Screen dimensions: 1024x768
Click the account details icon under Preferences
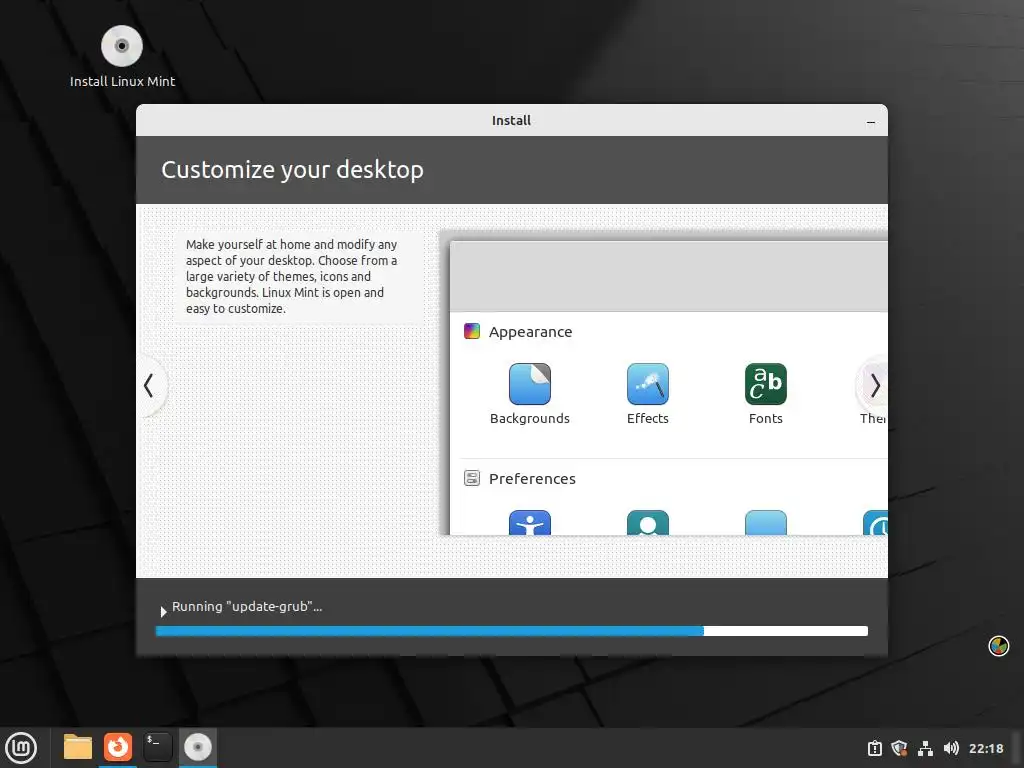pyautogui.click(x=647, y=522)
